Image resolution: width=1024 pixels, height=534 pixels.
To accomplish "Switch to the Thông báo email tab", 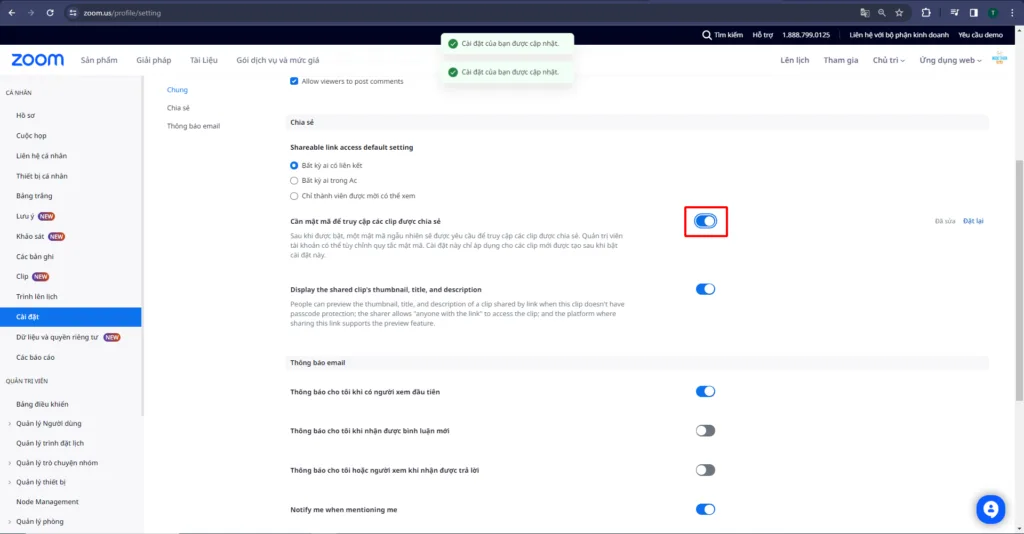I will 193,126.
